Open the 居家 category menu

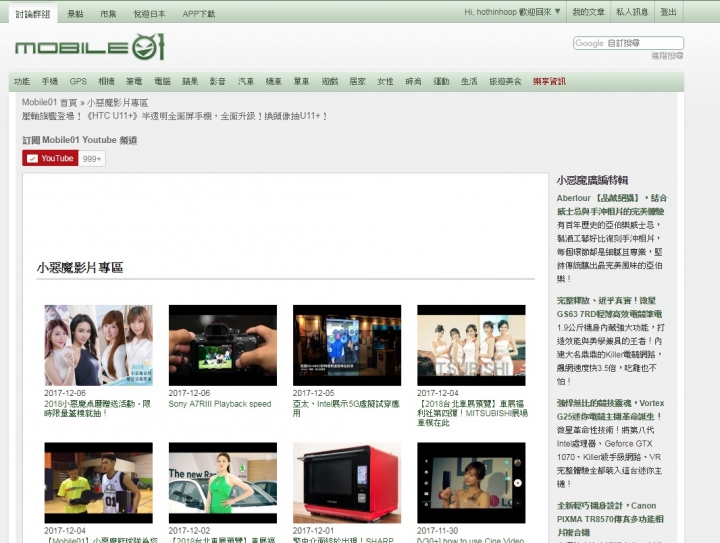[x=357, y=81]
